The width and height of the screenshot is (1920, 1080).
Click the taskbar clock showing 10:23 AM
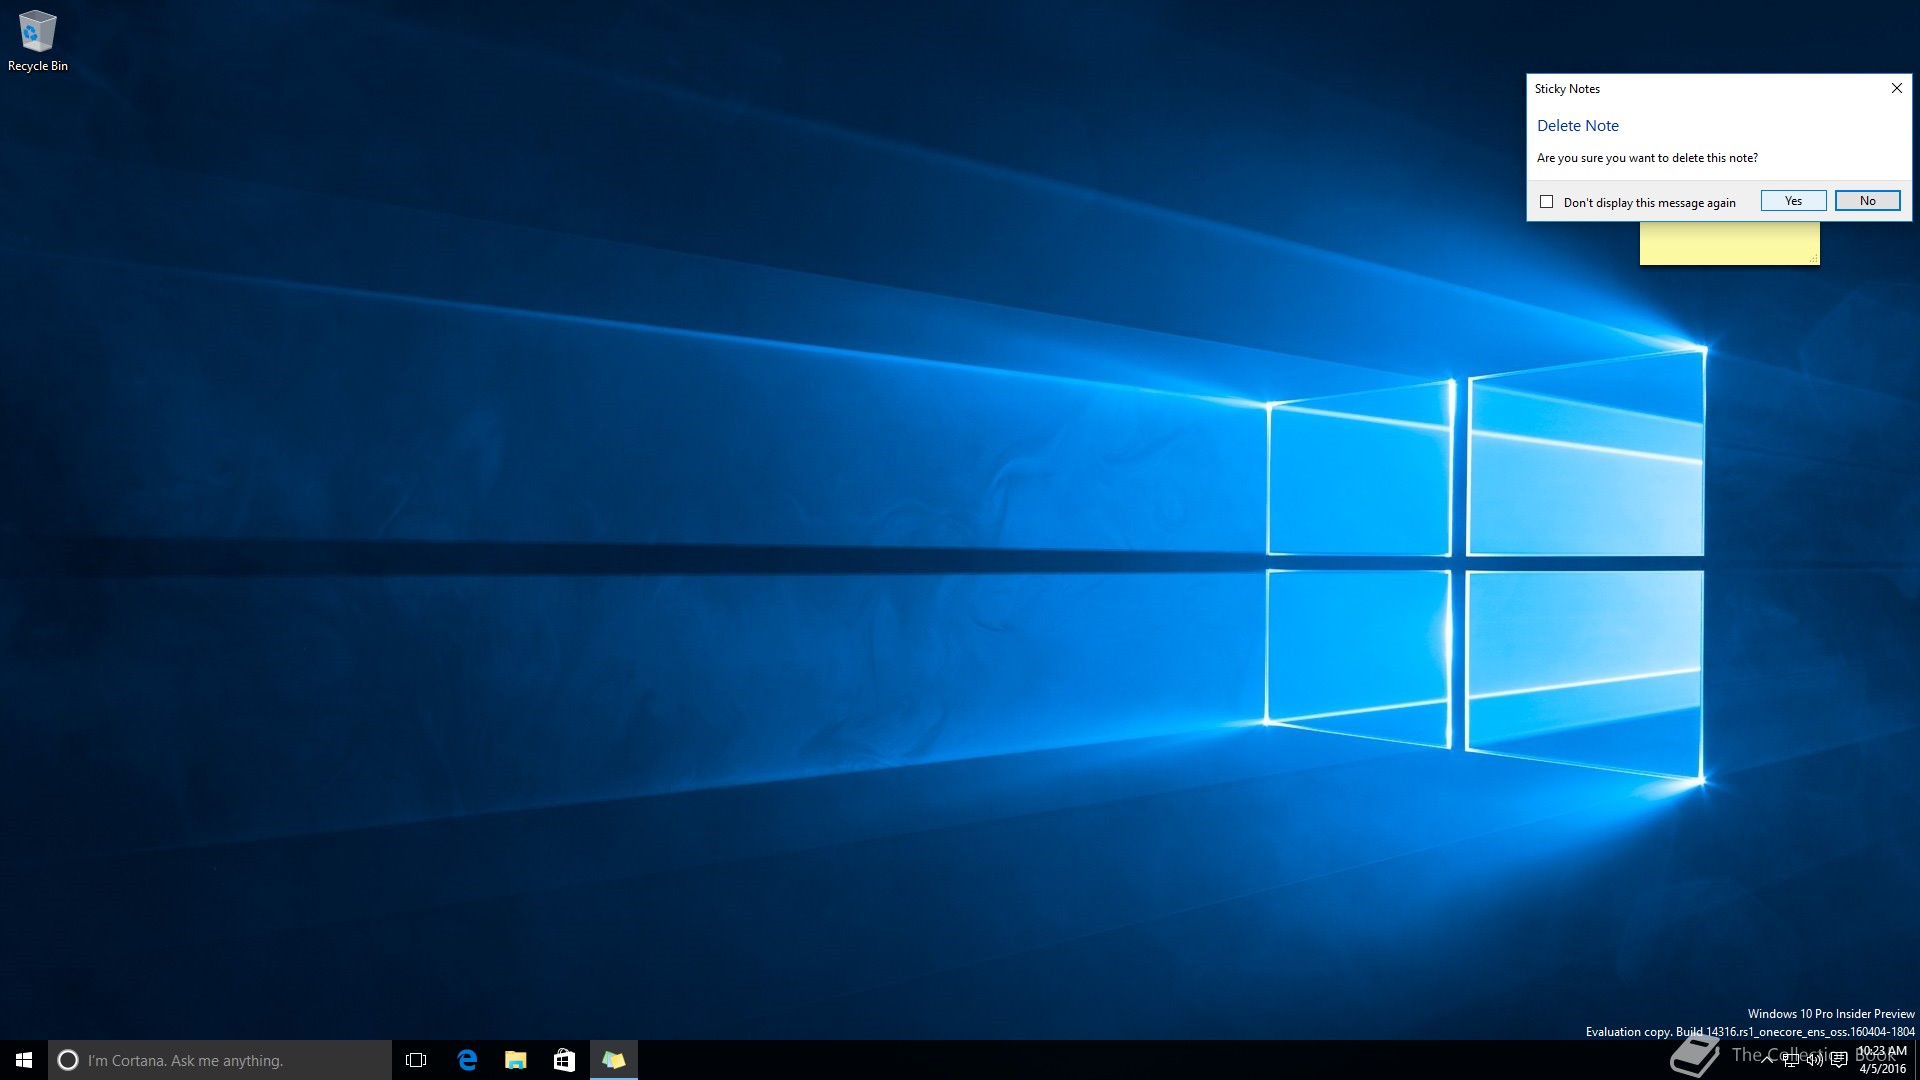[1882, 1060]
